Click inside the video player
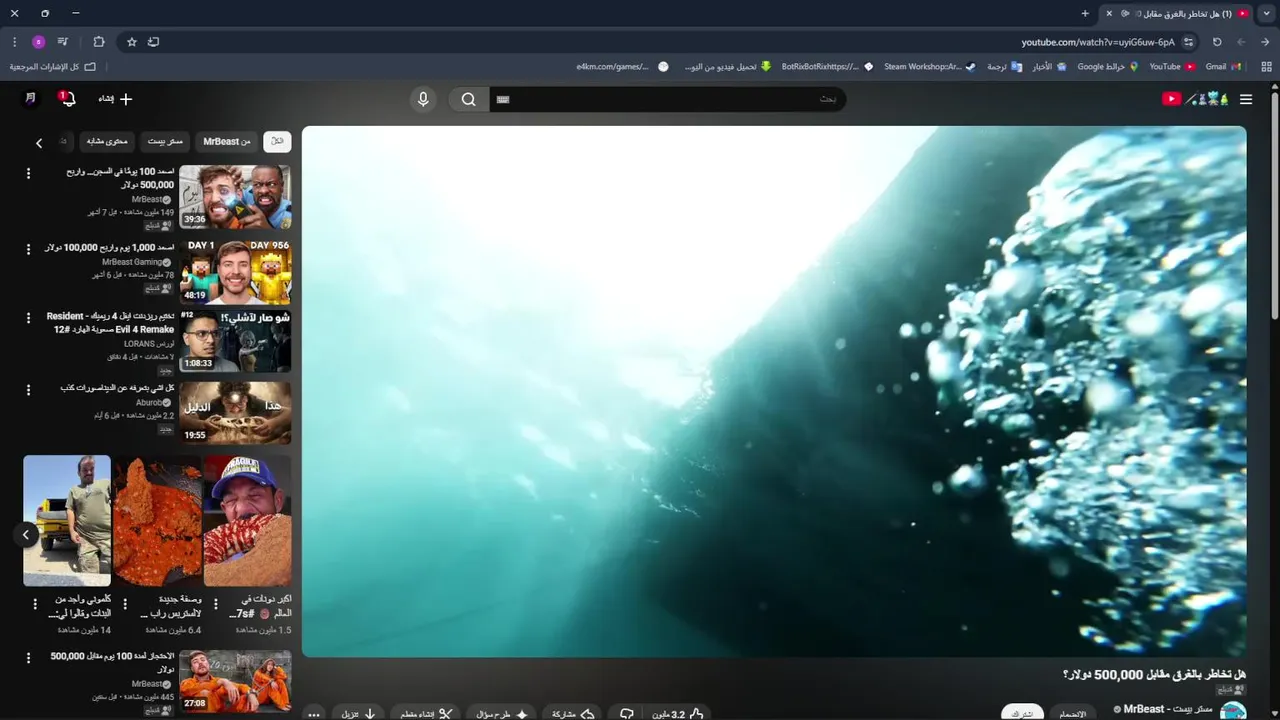 (774, 391)
